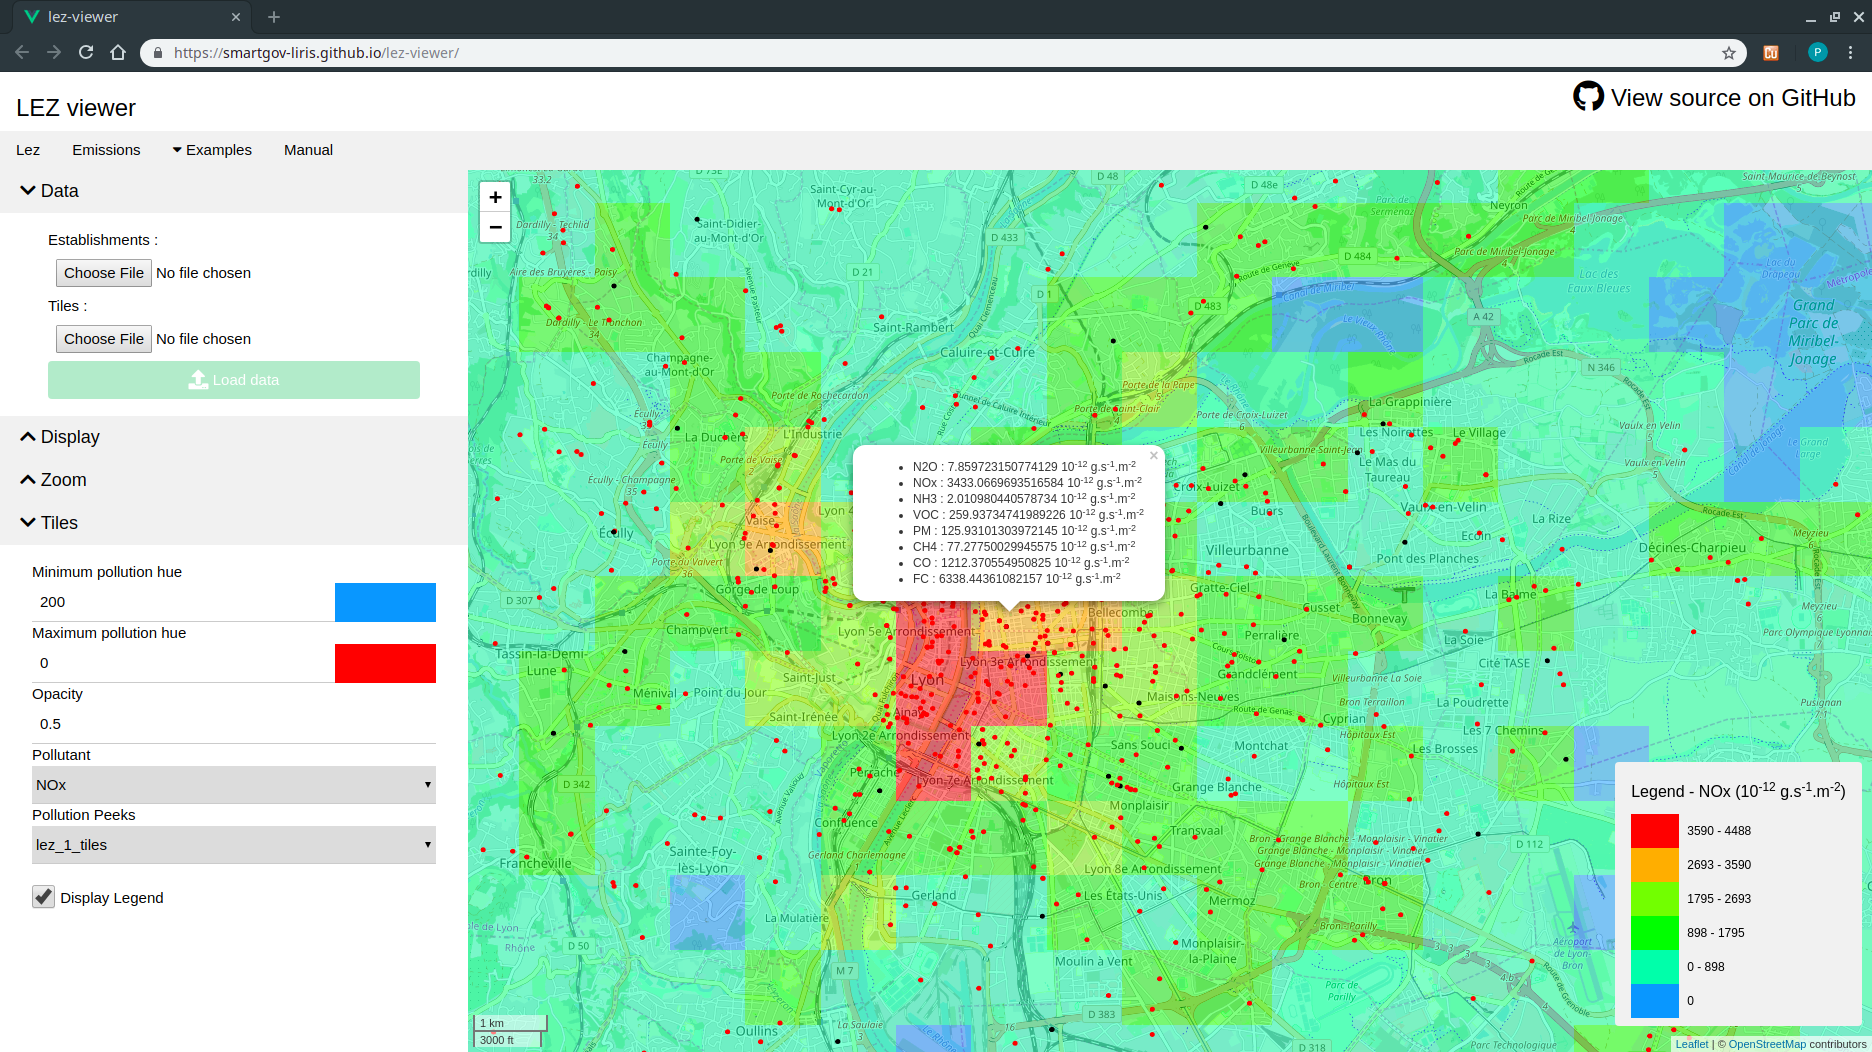Choose file for Establishments
Screen dimensions: 1872x1052
coord(104,273)
